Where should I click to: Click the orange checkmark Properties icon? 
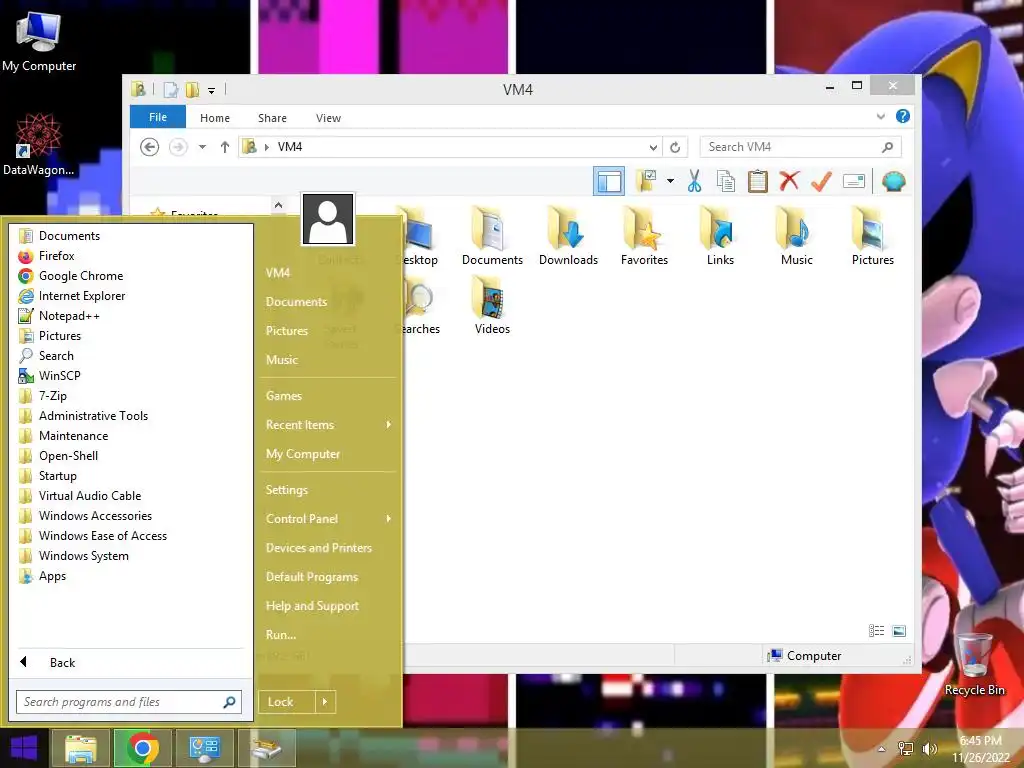tap(821, 181)
